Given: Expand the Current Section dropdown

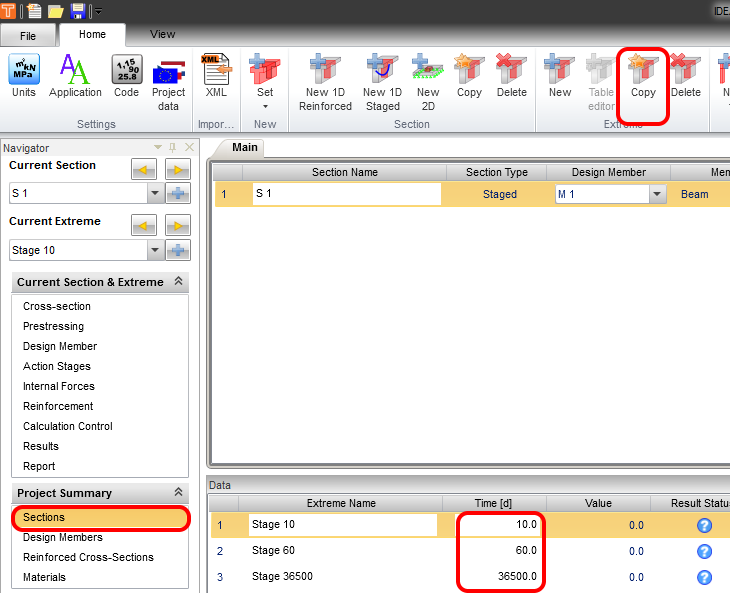Looking at the screenshot, I should point(155,193).
